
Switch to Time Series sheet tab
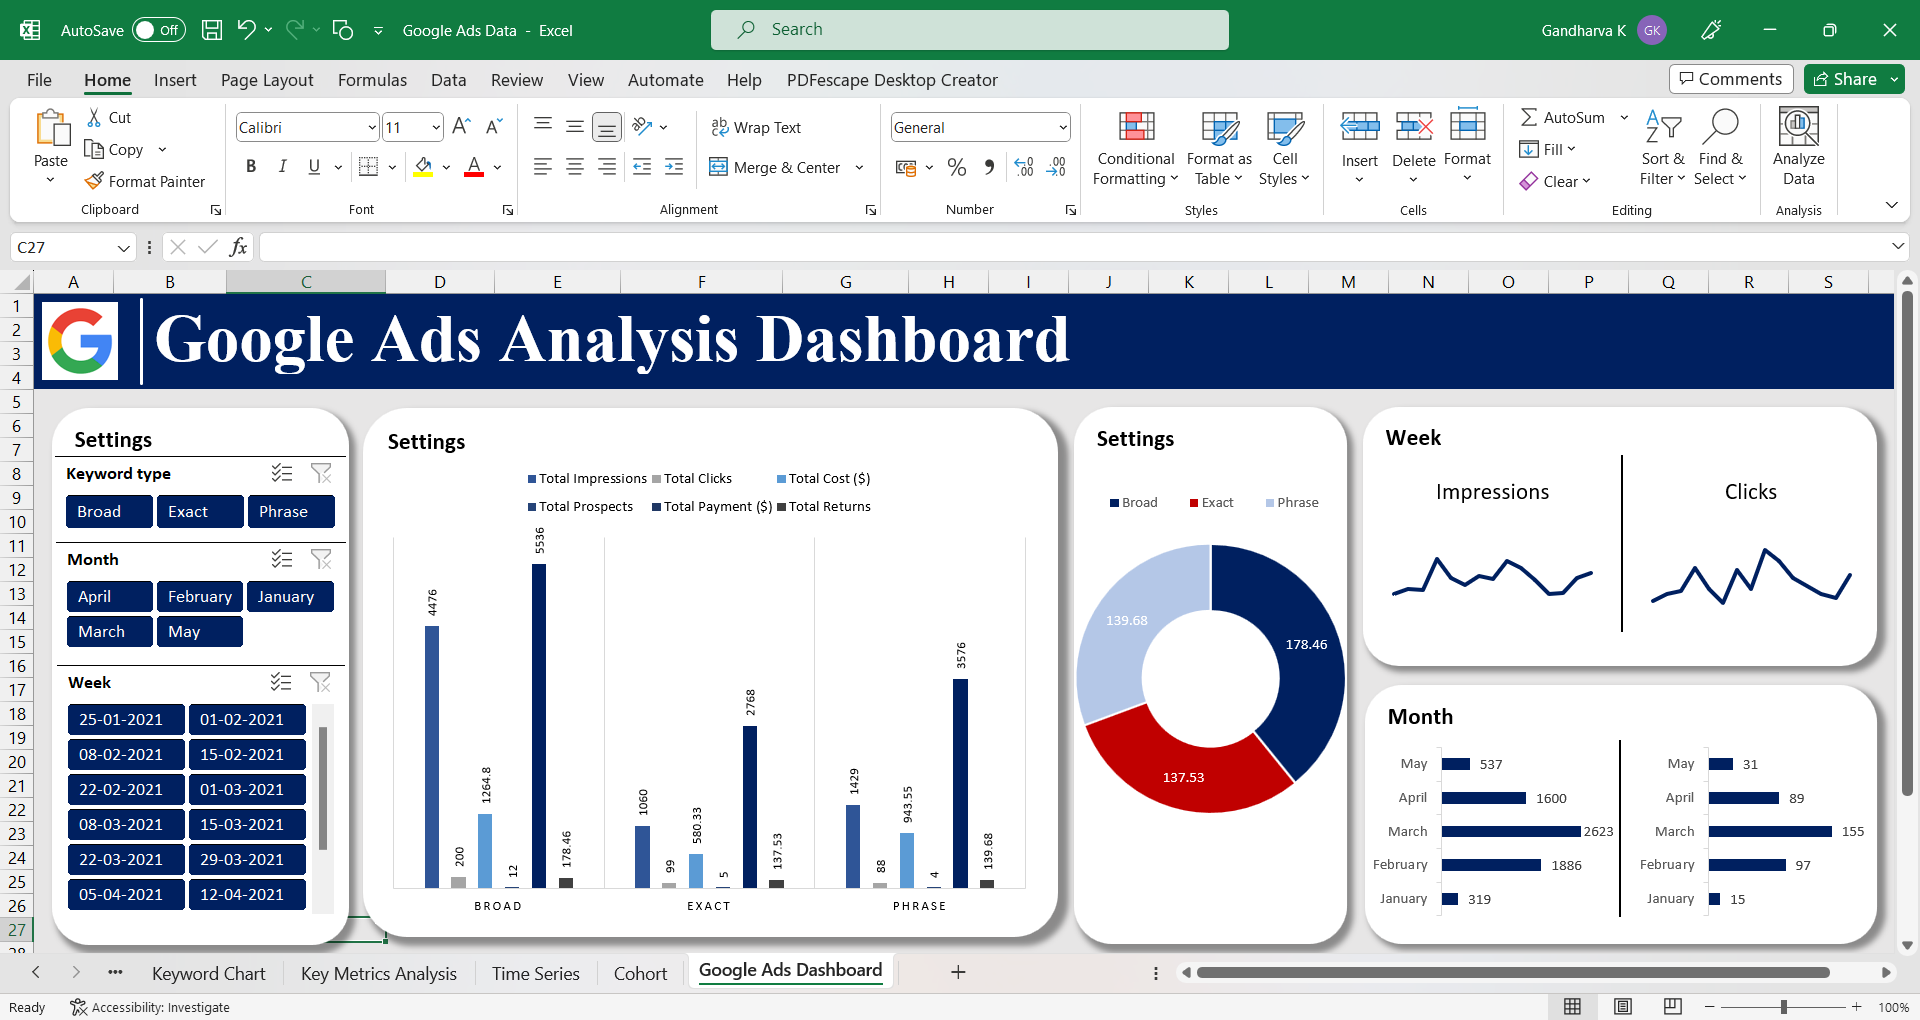pyautogui.click(x=535, y=973)
